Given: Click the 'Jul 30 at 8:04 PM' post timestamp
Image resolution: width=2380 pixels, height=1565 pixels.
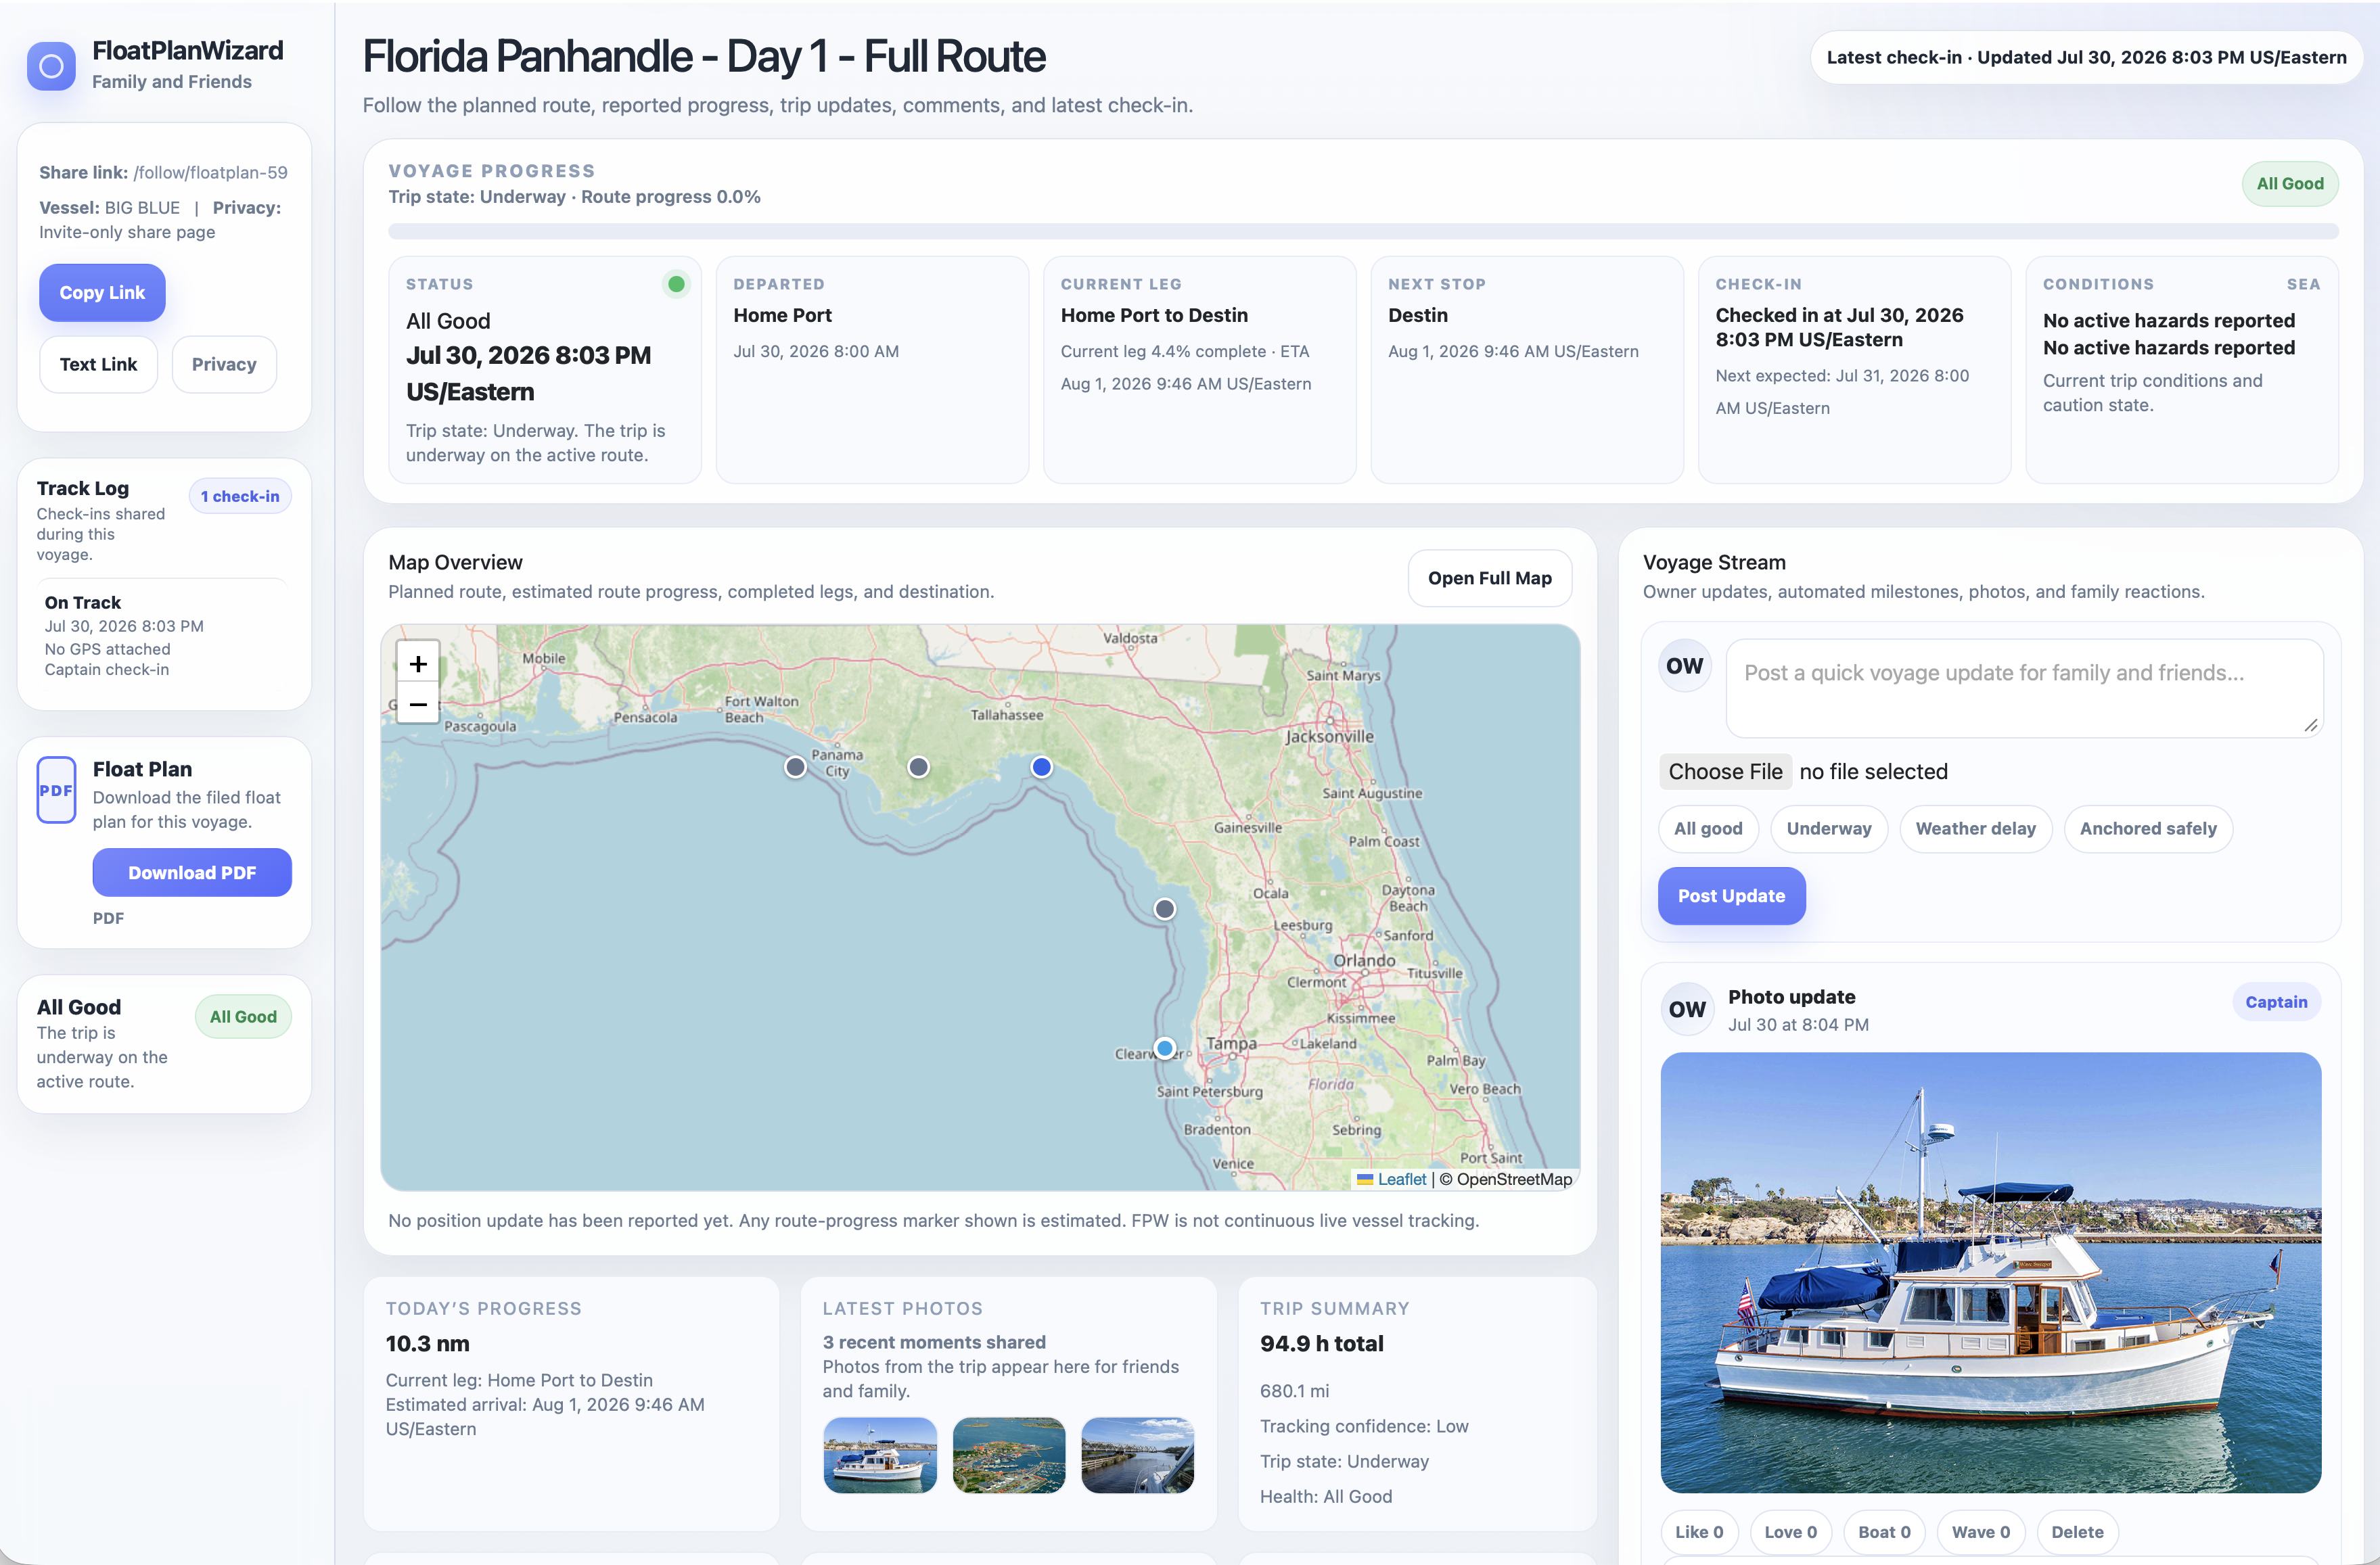Looking at the screenshot, I should [1798, 1025].
